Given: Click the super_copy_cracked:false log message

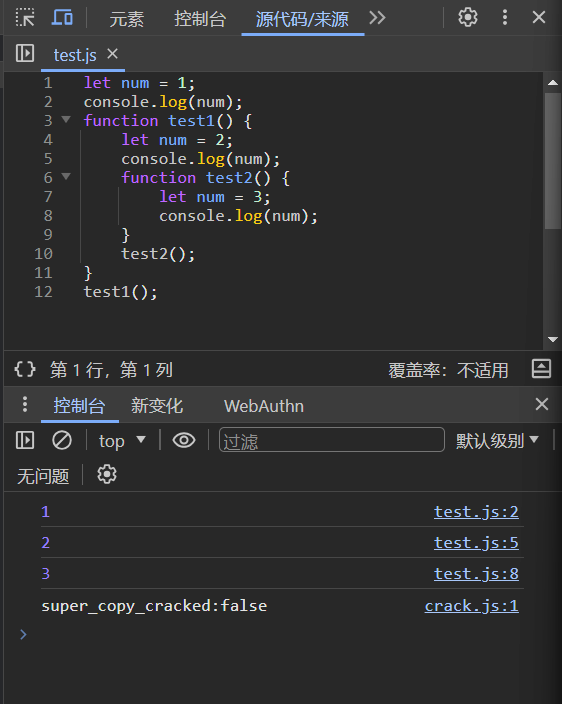Looking at the screenshot, I should point(154,606).
